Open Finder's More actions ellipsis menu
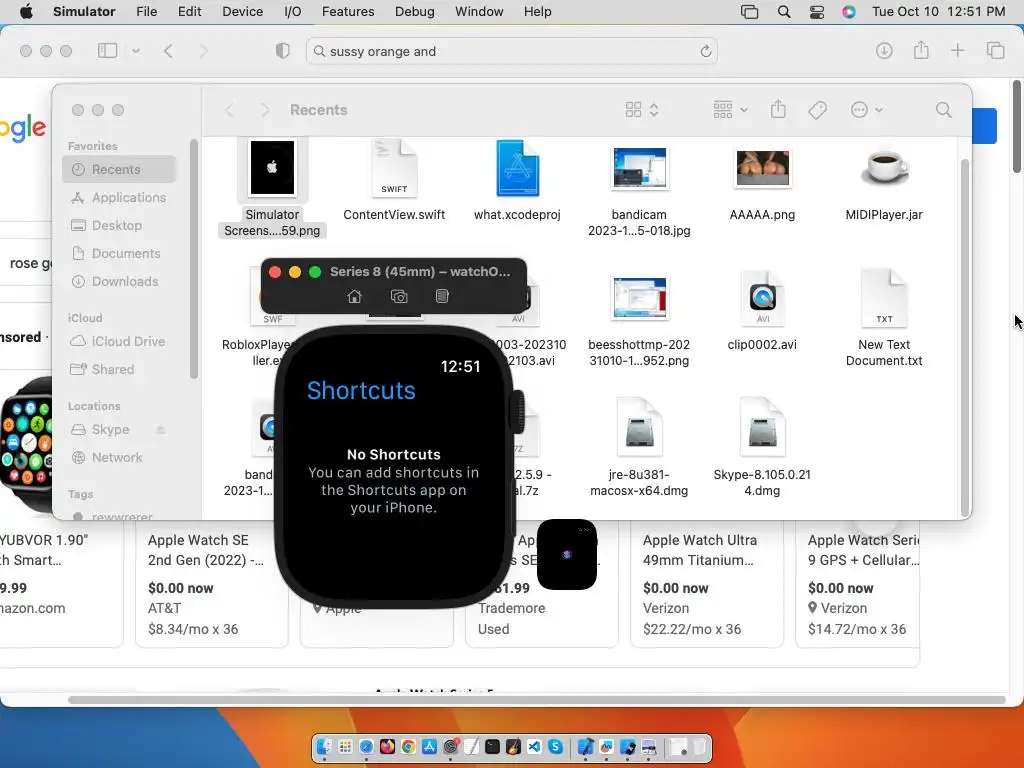1024x768 pixels. pos(866,110)
